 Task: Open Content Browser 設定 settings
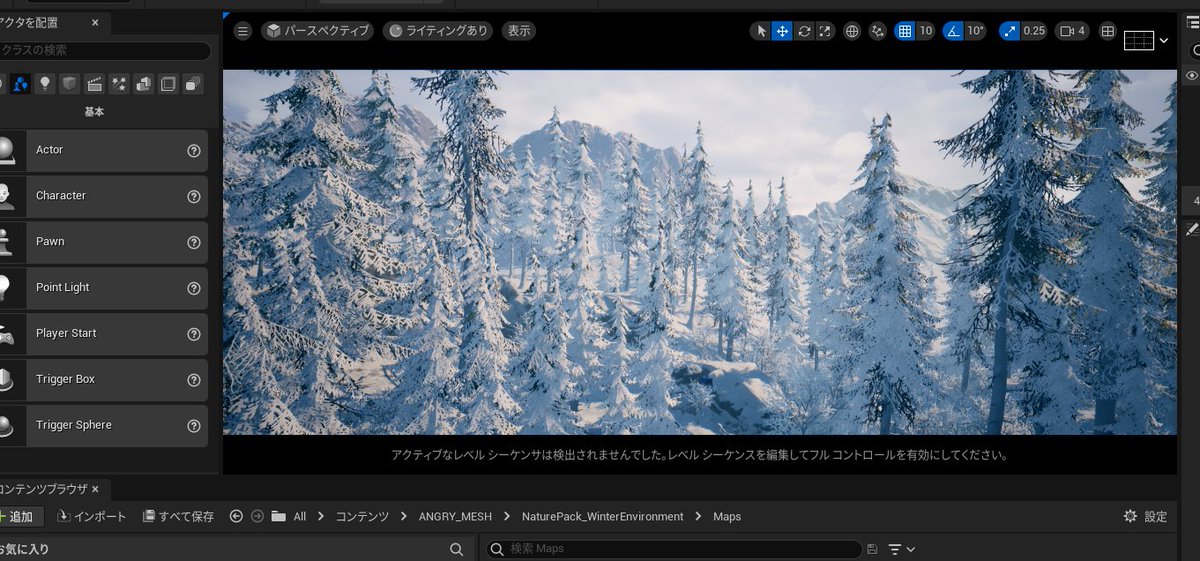(1145, 517)
